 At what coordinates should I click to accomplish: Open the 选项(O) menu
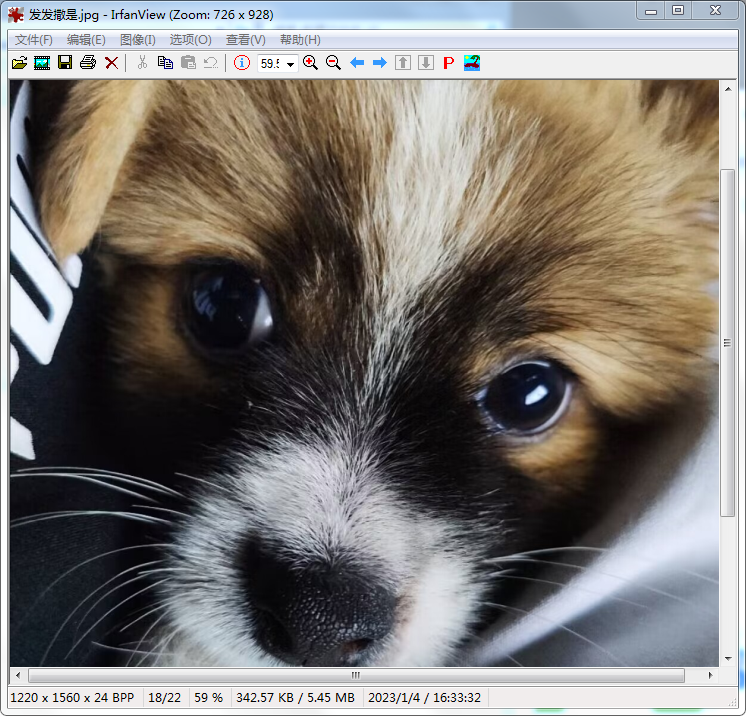(190, 39)
